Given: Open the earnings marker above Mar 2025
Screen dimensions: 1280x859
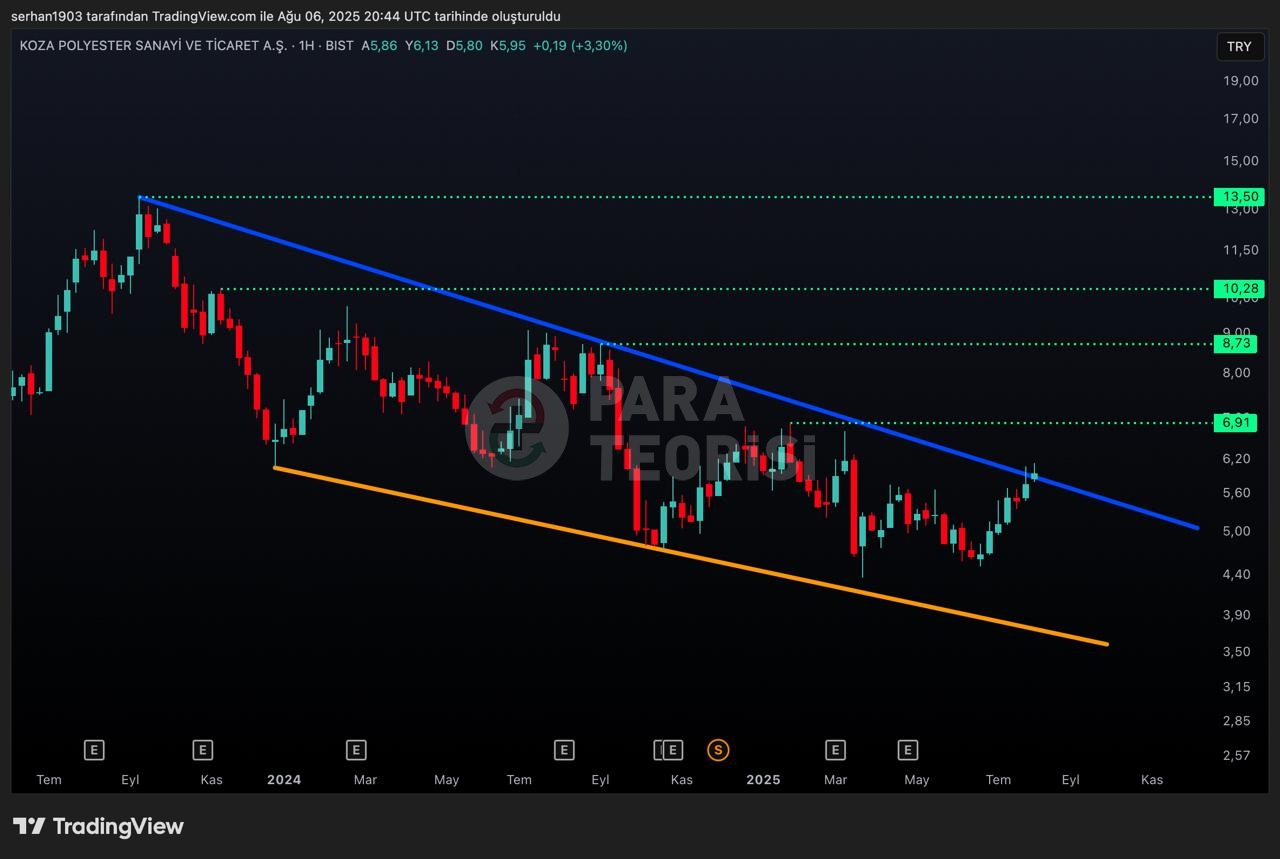Looking at the screenshot, I should click(835, 749).
